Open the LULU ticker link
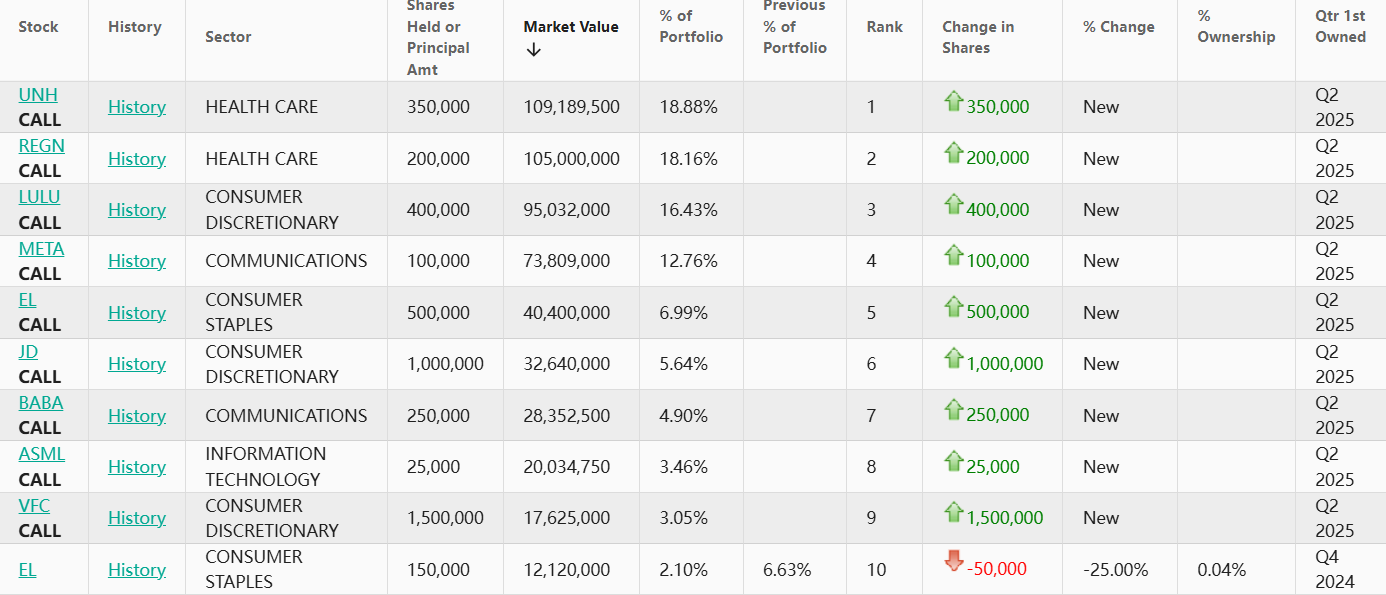Screen dimensions: 1386x595 point(39,197)
